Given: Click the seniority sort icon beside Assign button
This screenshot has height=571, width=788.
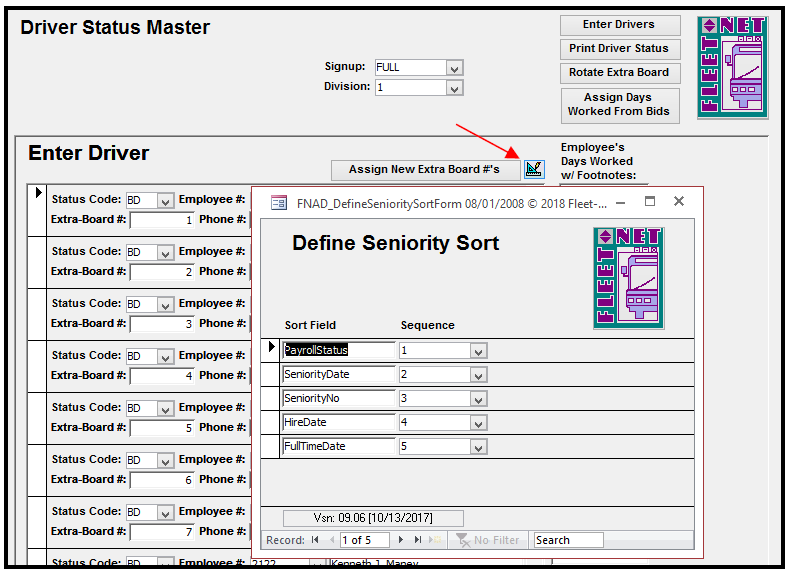Looking at the screenshot, I should coord(534,169).
